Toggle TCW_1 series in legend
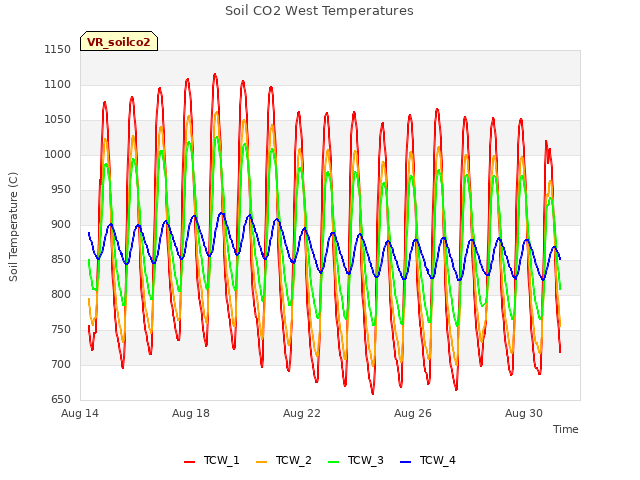 [211, 460]
